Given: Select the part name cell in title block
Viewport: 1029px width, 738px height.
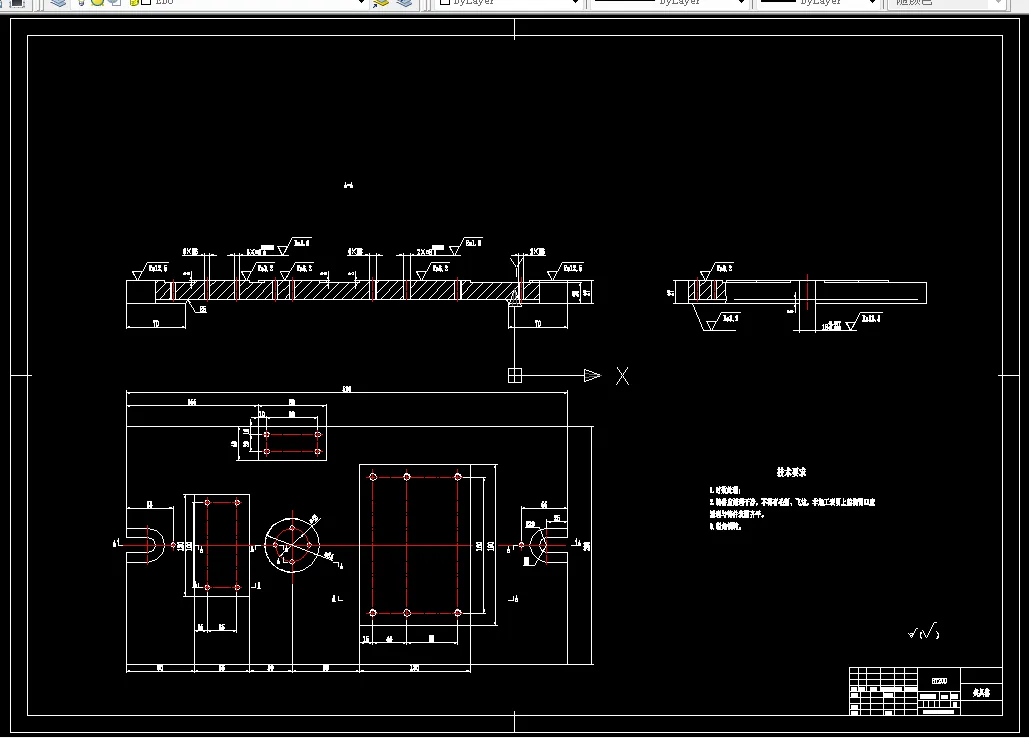Looking at the screenshot, I should (981, 692).
